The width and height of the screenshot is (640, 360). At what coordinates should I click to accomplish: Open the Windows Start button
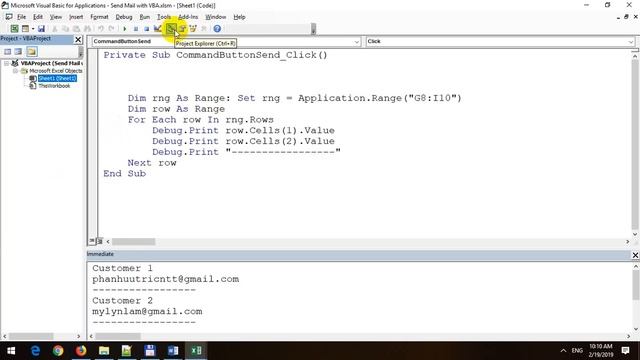pos(11,351)
